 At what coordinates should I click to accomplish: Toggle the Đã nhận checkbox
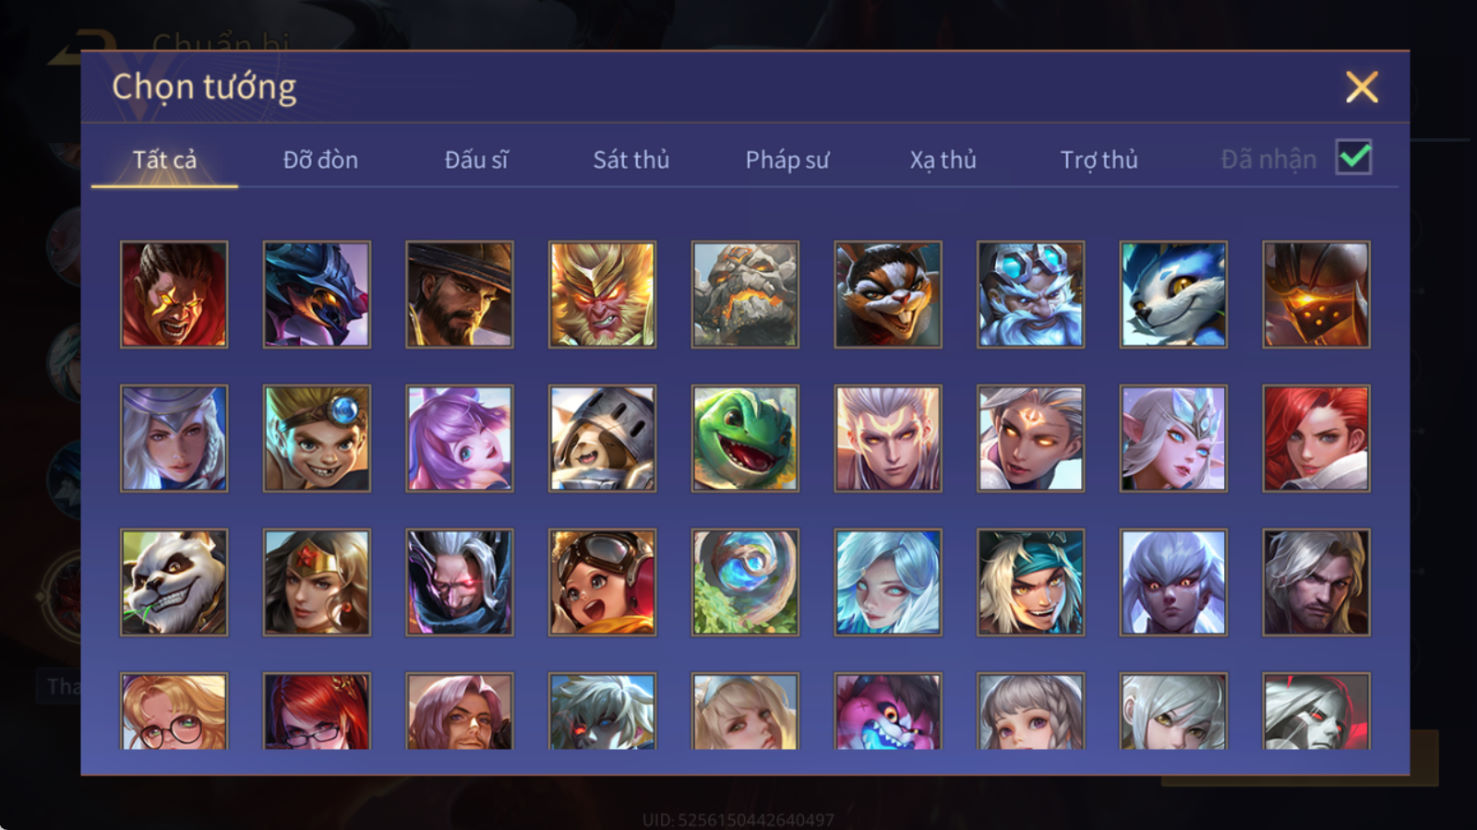(x=1354, y=158)
